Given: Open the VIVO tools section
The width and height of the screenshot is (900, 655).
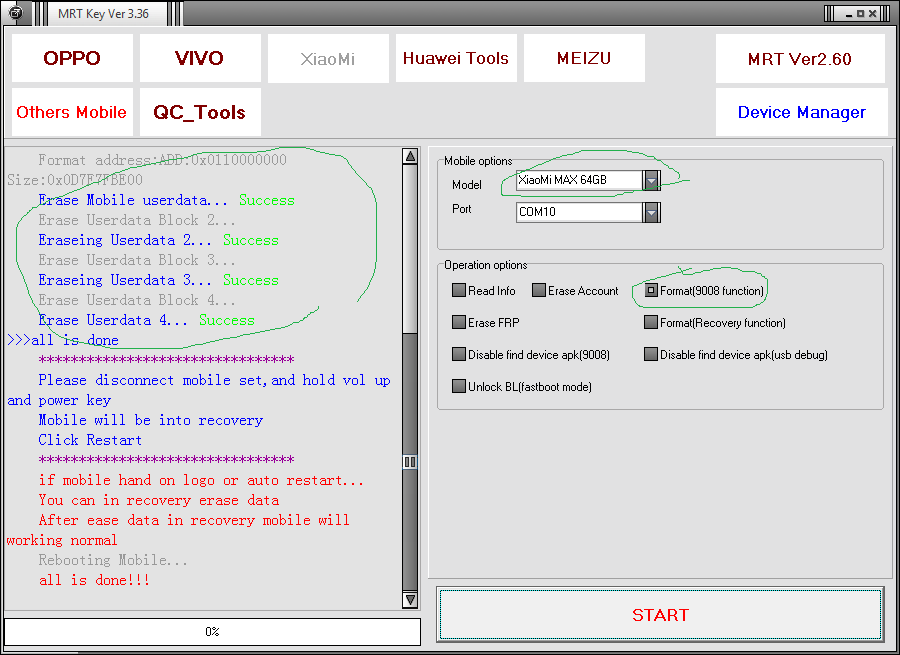Looking at the screenshot, I should [x=200, y=58].
